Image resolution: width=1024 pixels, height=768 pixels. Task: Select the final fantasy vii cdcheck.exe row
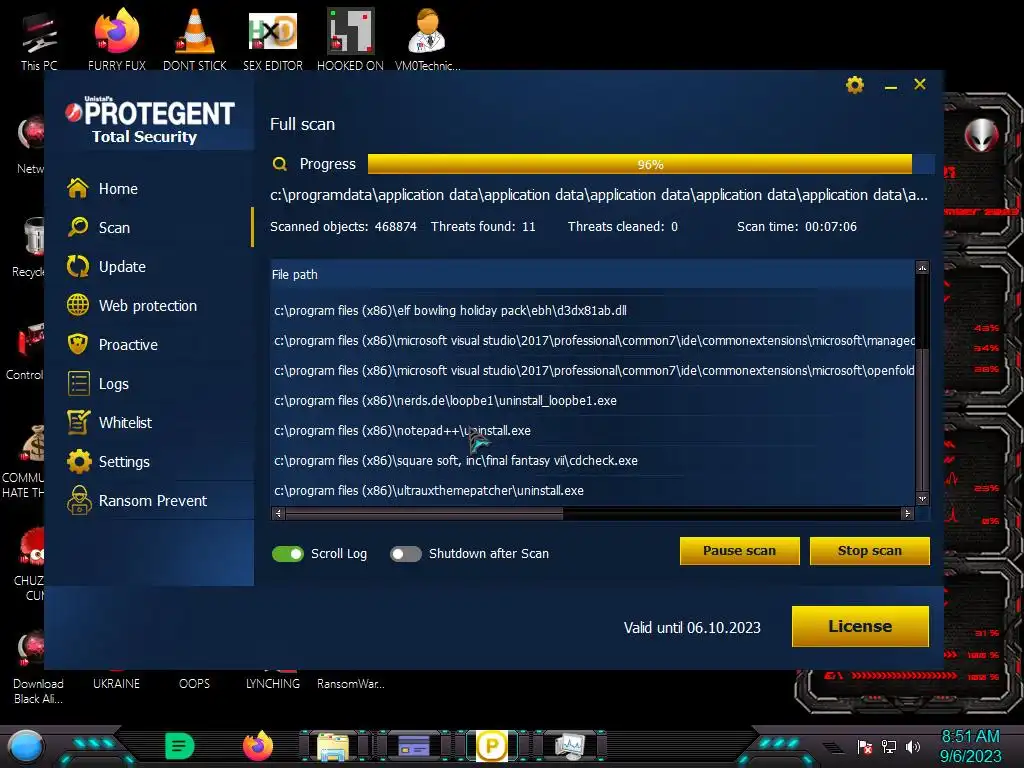tap(593, 461)
